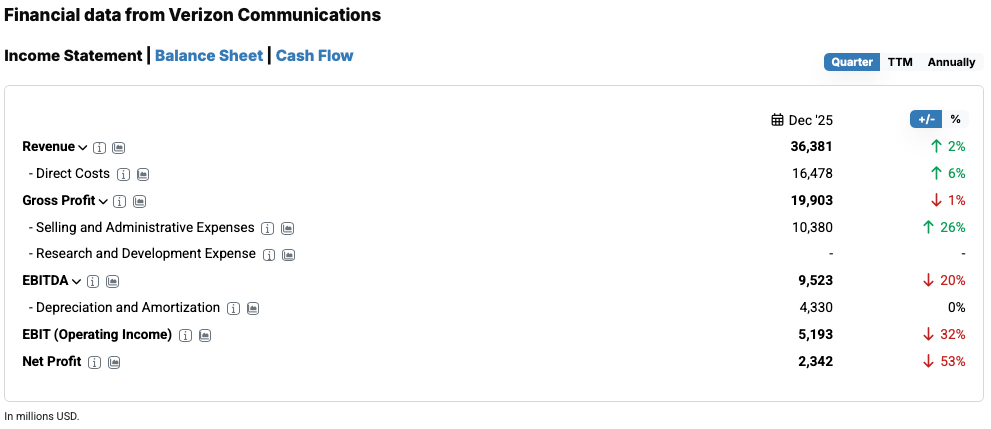Open chart icon for EBIT (Operating Income)
This screenshot has height=429, width=991.
tap(205, 335)
